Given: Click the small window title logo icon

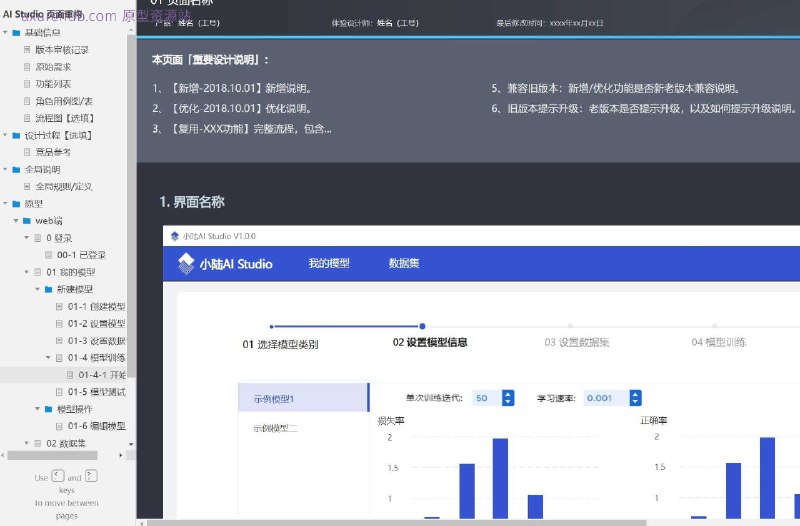Looking at the screenshot, I should [x=174, y=236].
